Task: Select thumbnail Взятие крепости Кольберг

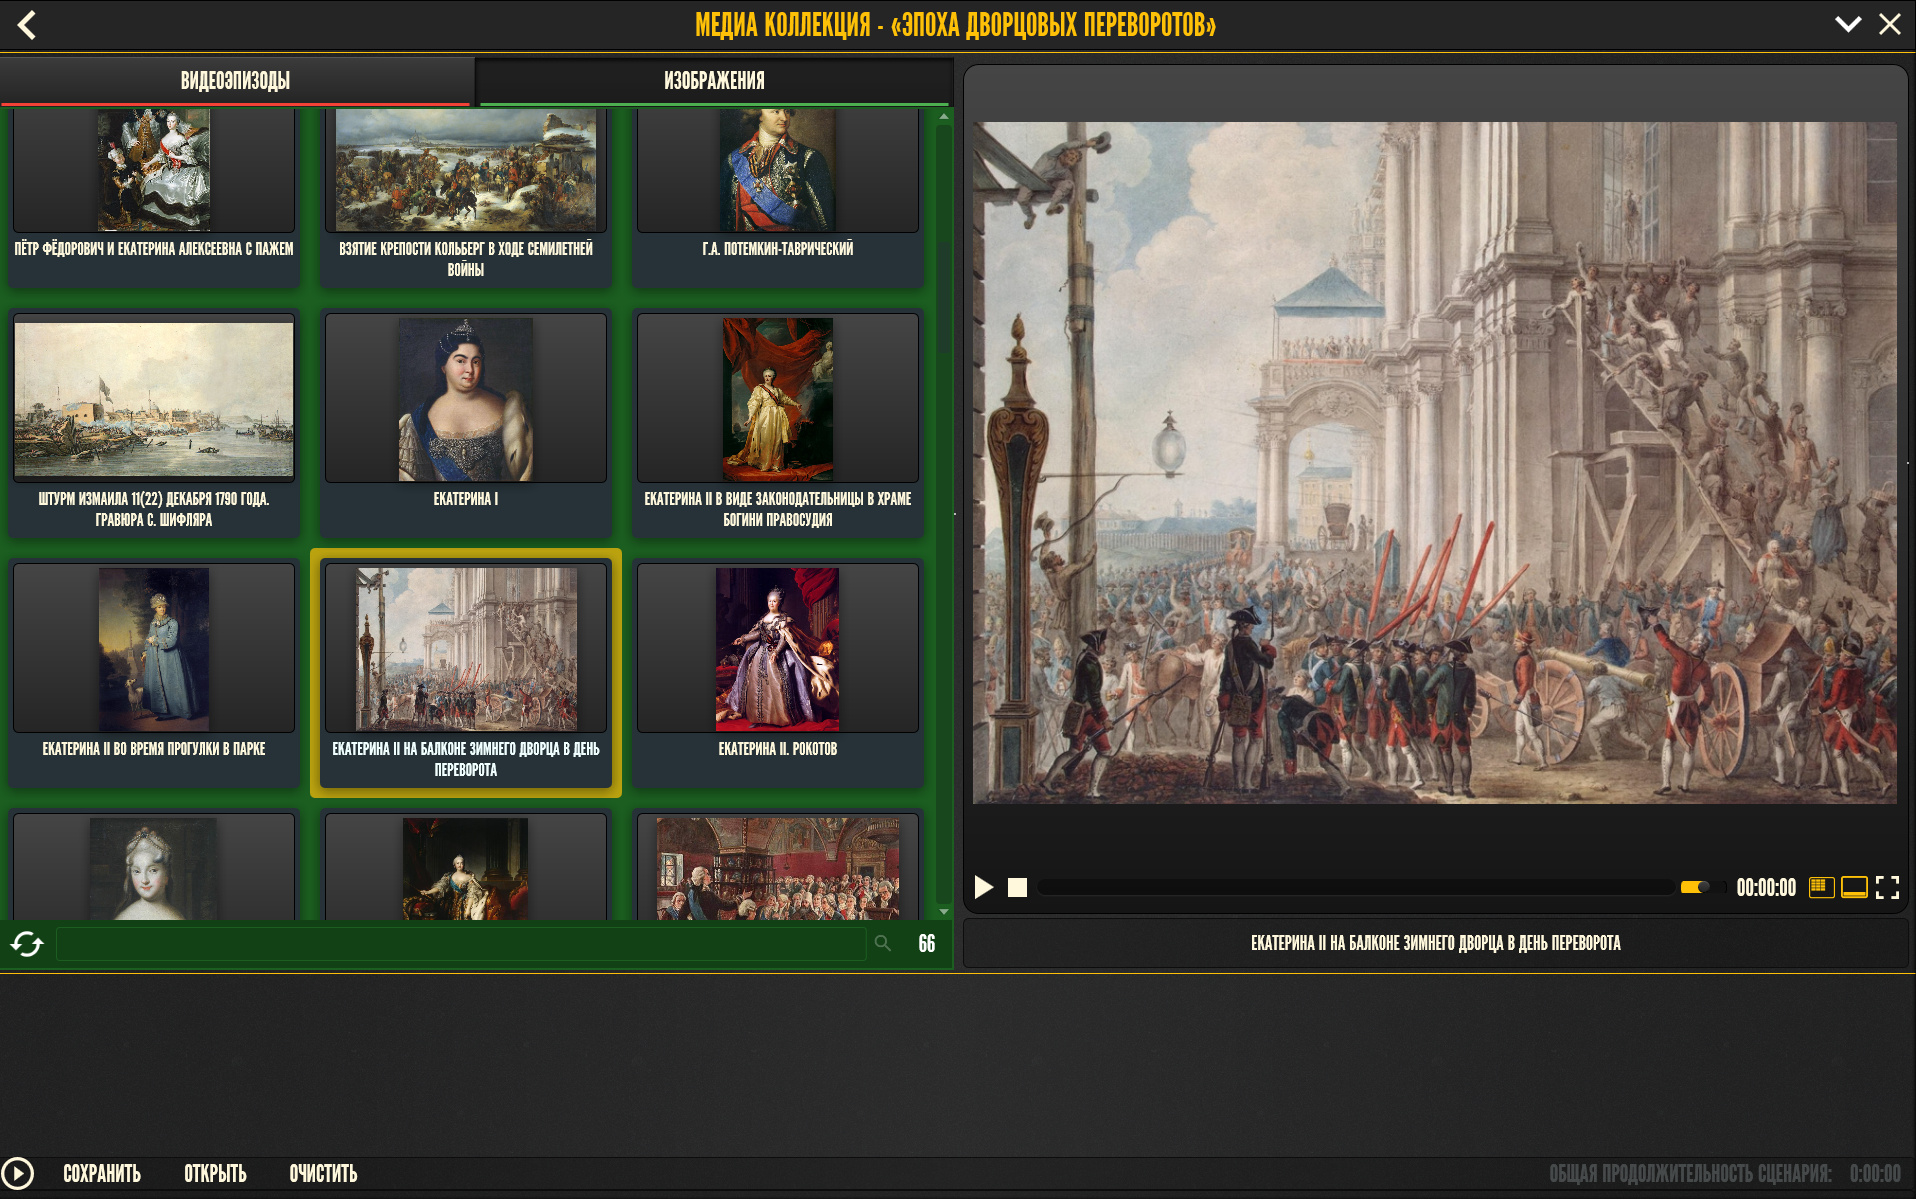Action: 466,197
